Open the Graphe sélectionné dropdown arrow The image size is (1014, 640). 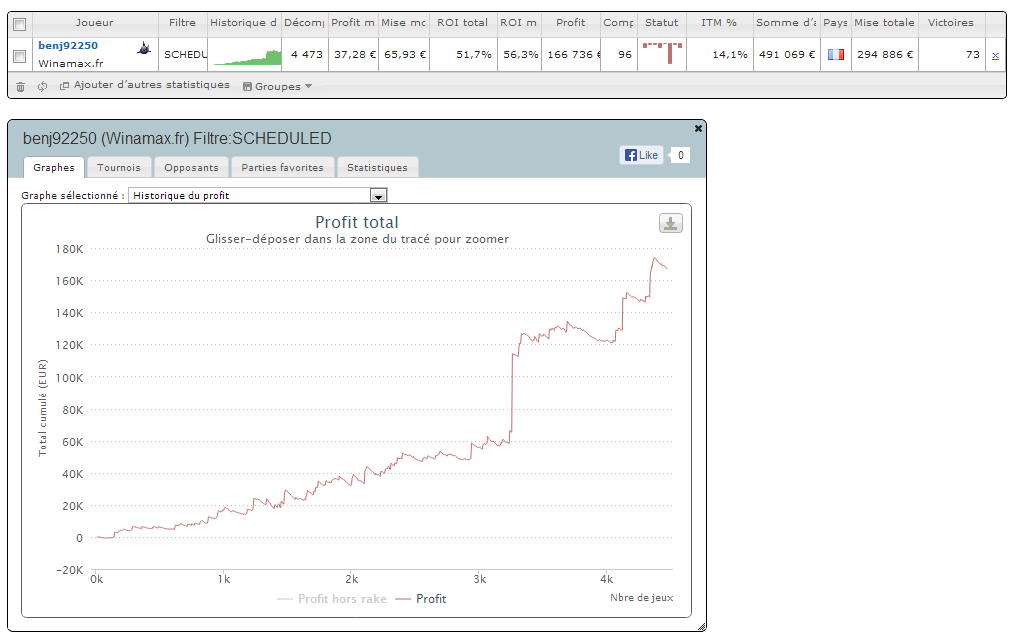pos(378,195)
